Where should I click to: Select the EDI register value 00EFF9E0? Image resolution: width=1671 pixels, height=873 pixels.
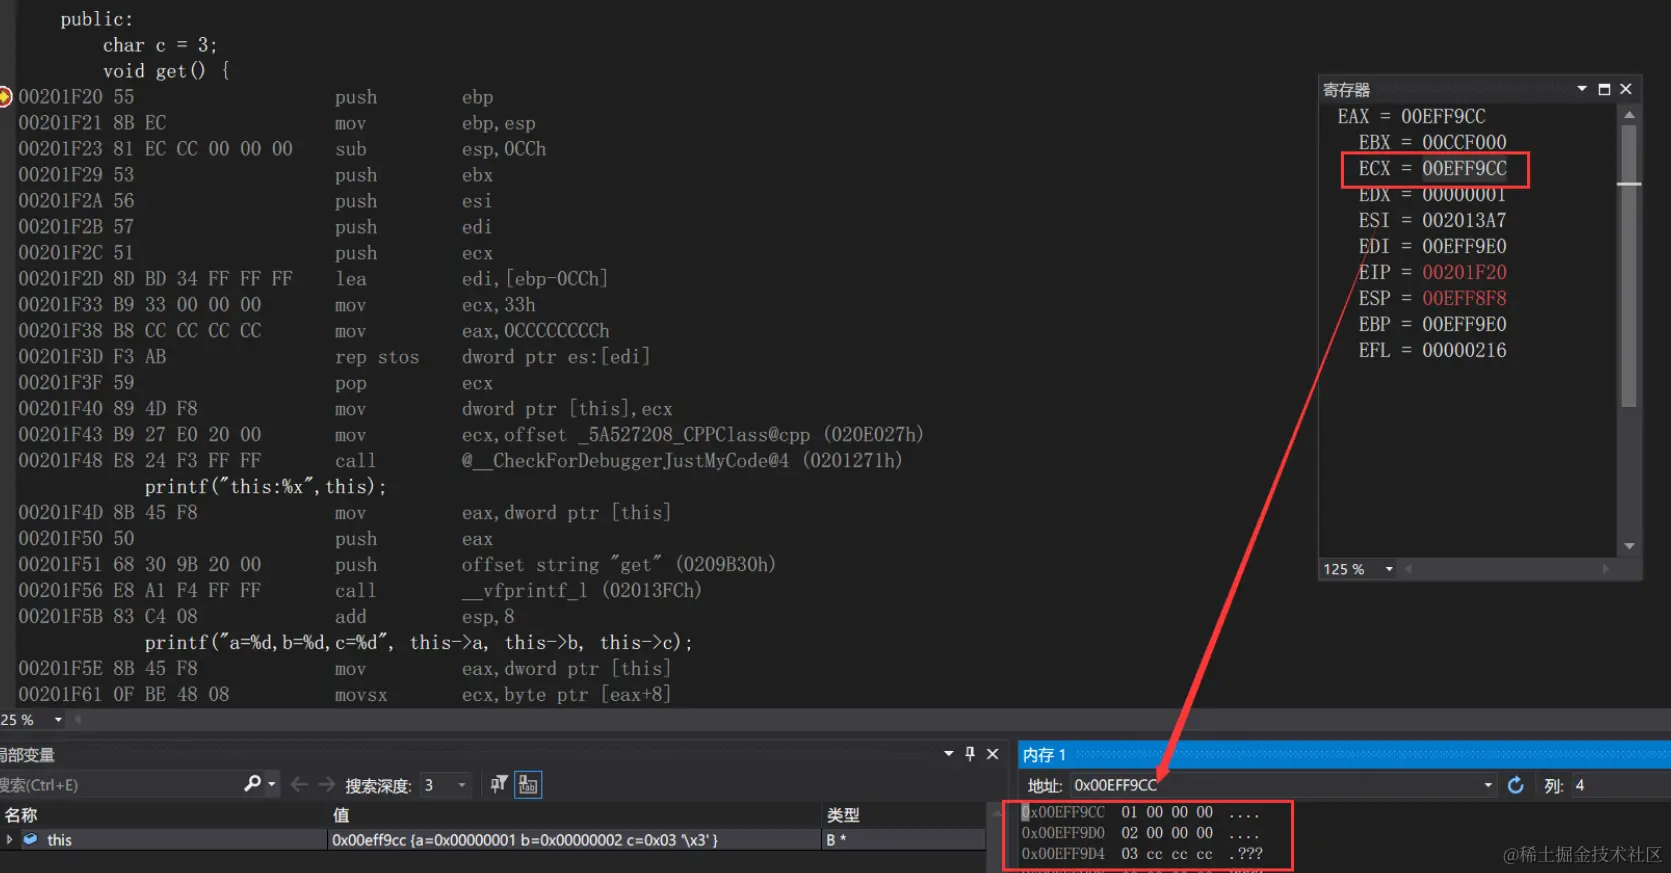click(x=1464, y=246)
